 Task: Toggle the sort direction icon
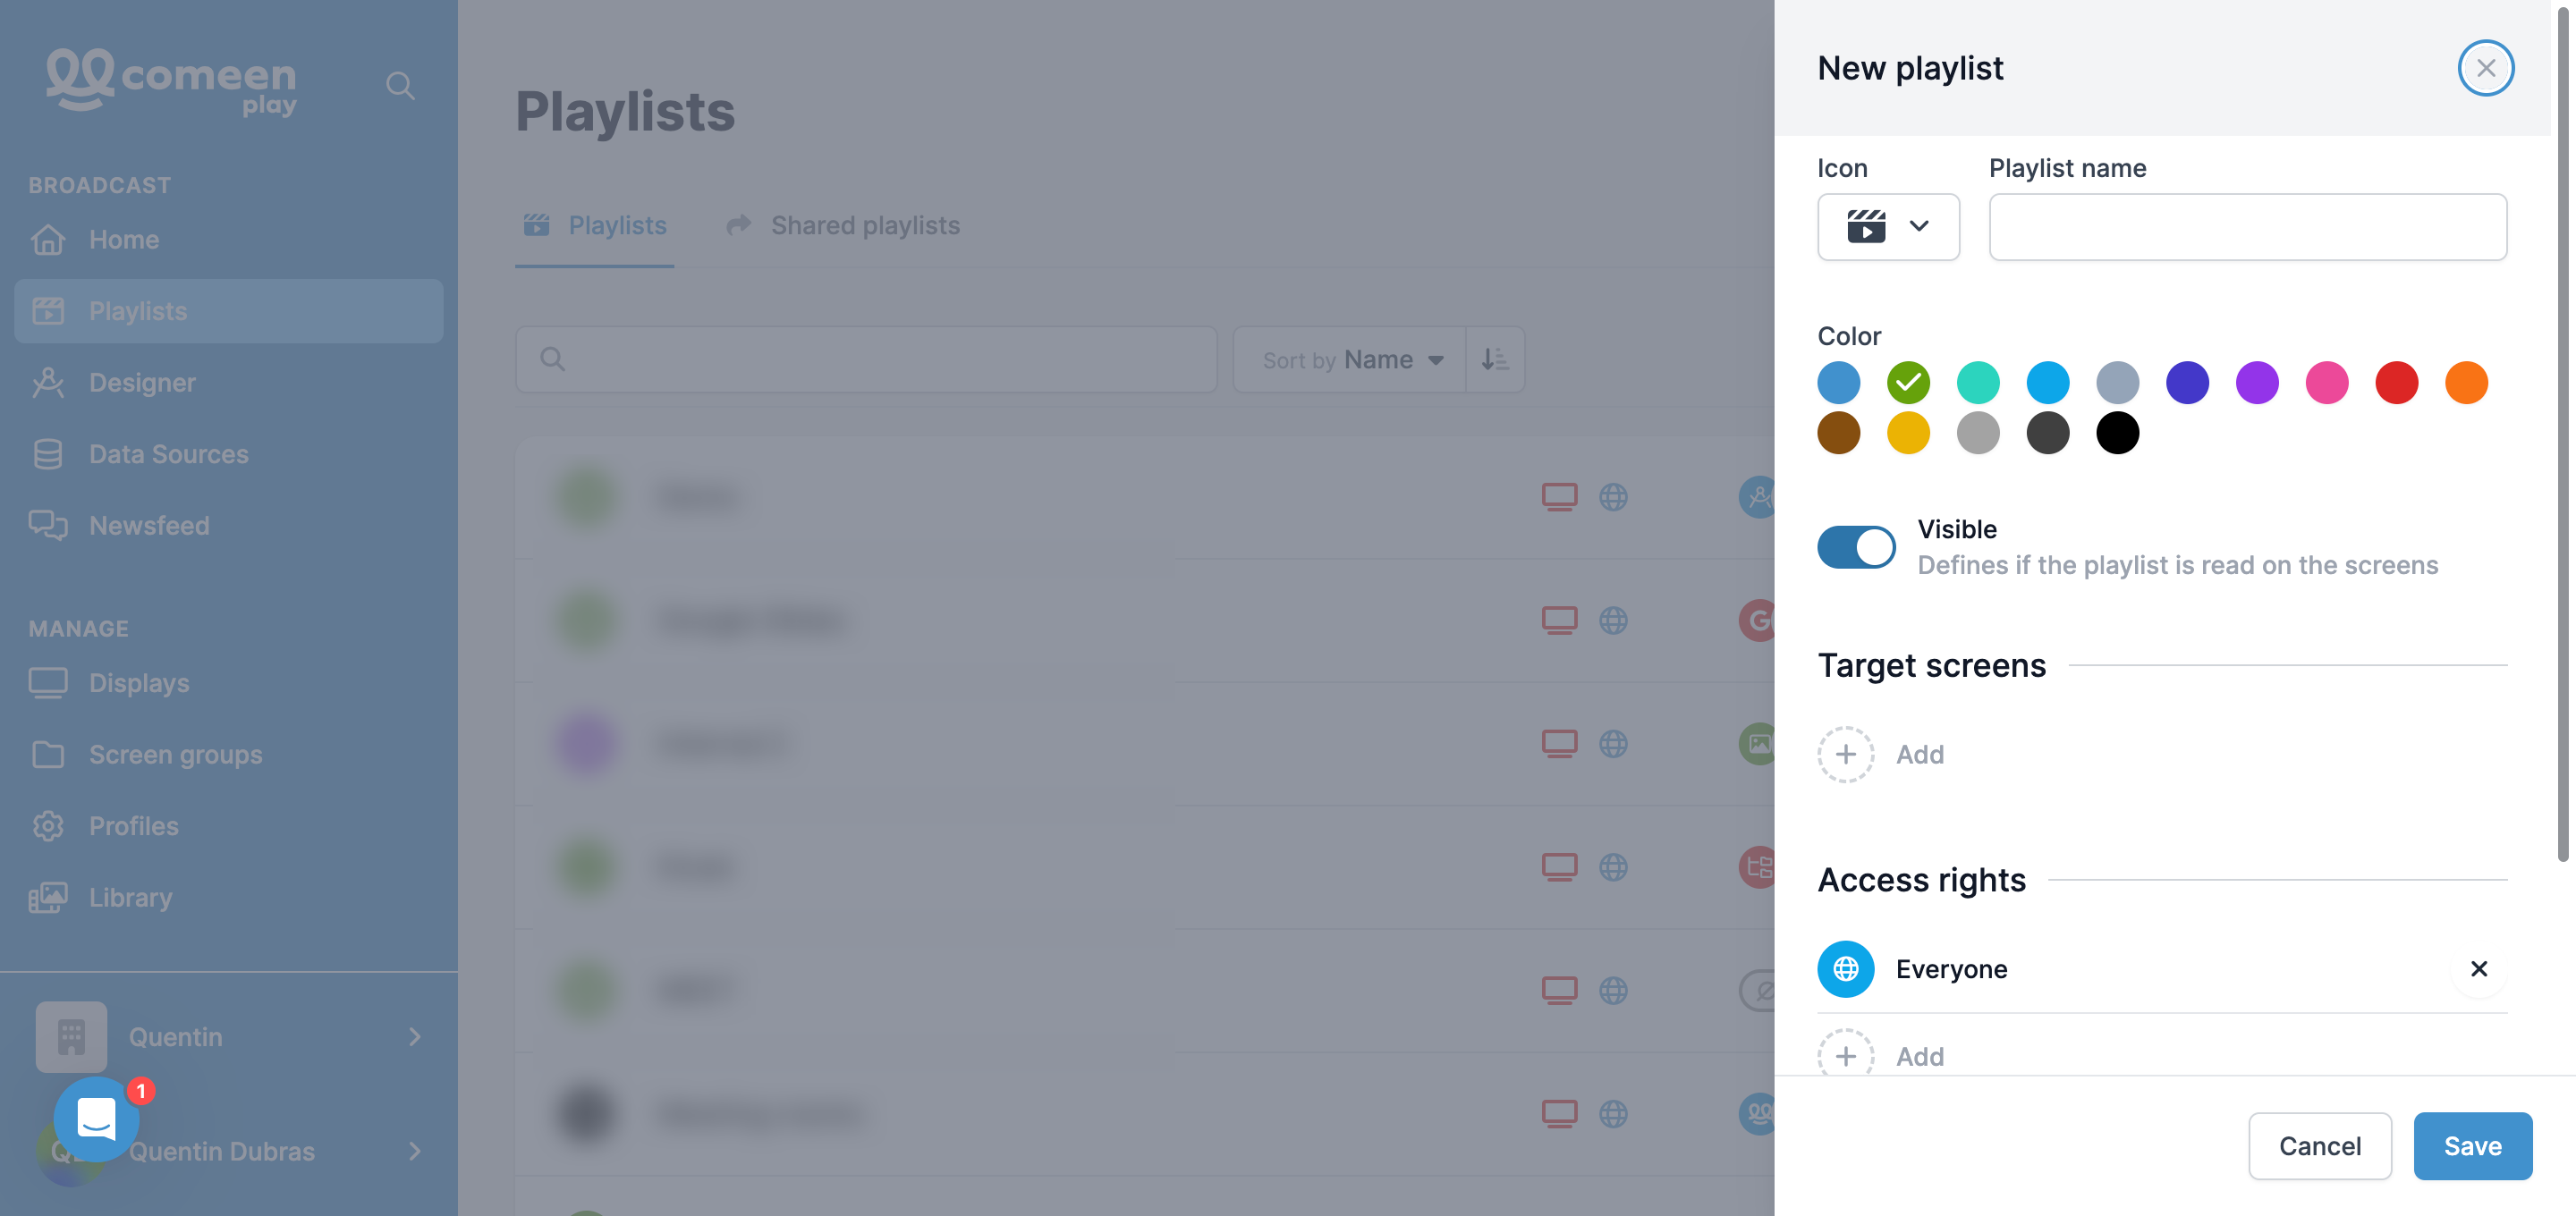[x=1494, y=359]
